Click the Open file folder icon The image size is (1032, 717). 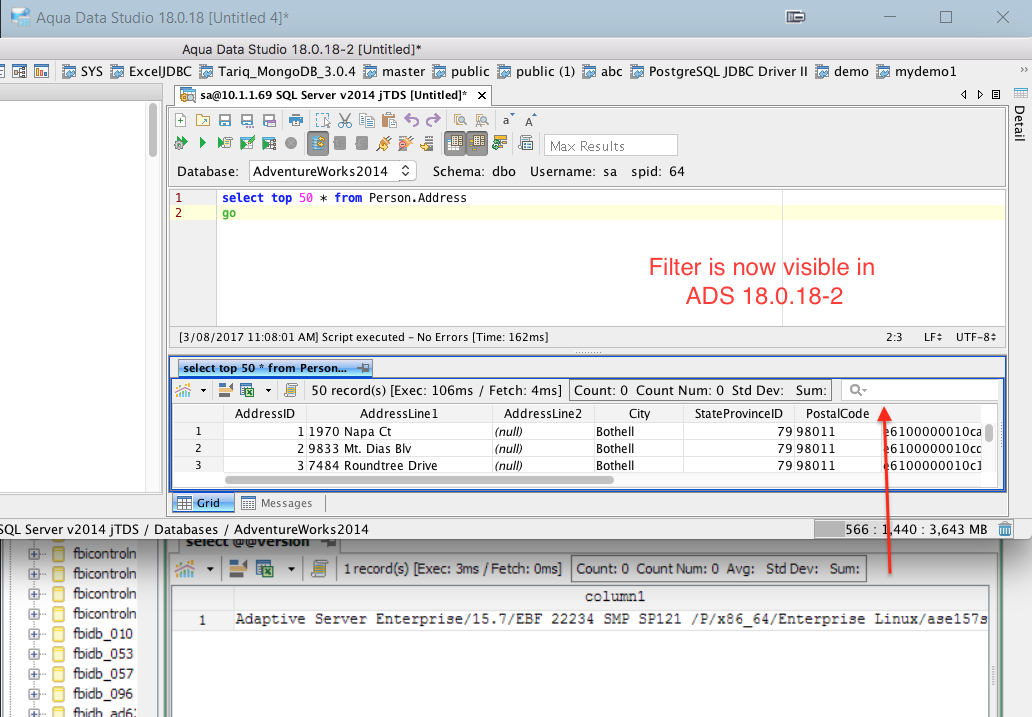coord(203,120)
